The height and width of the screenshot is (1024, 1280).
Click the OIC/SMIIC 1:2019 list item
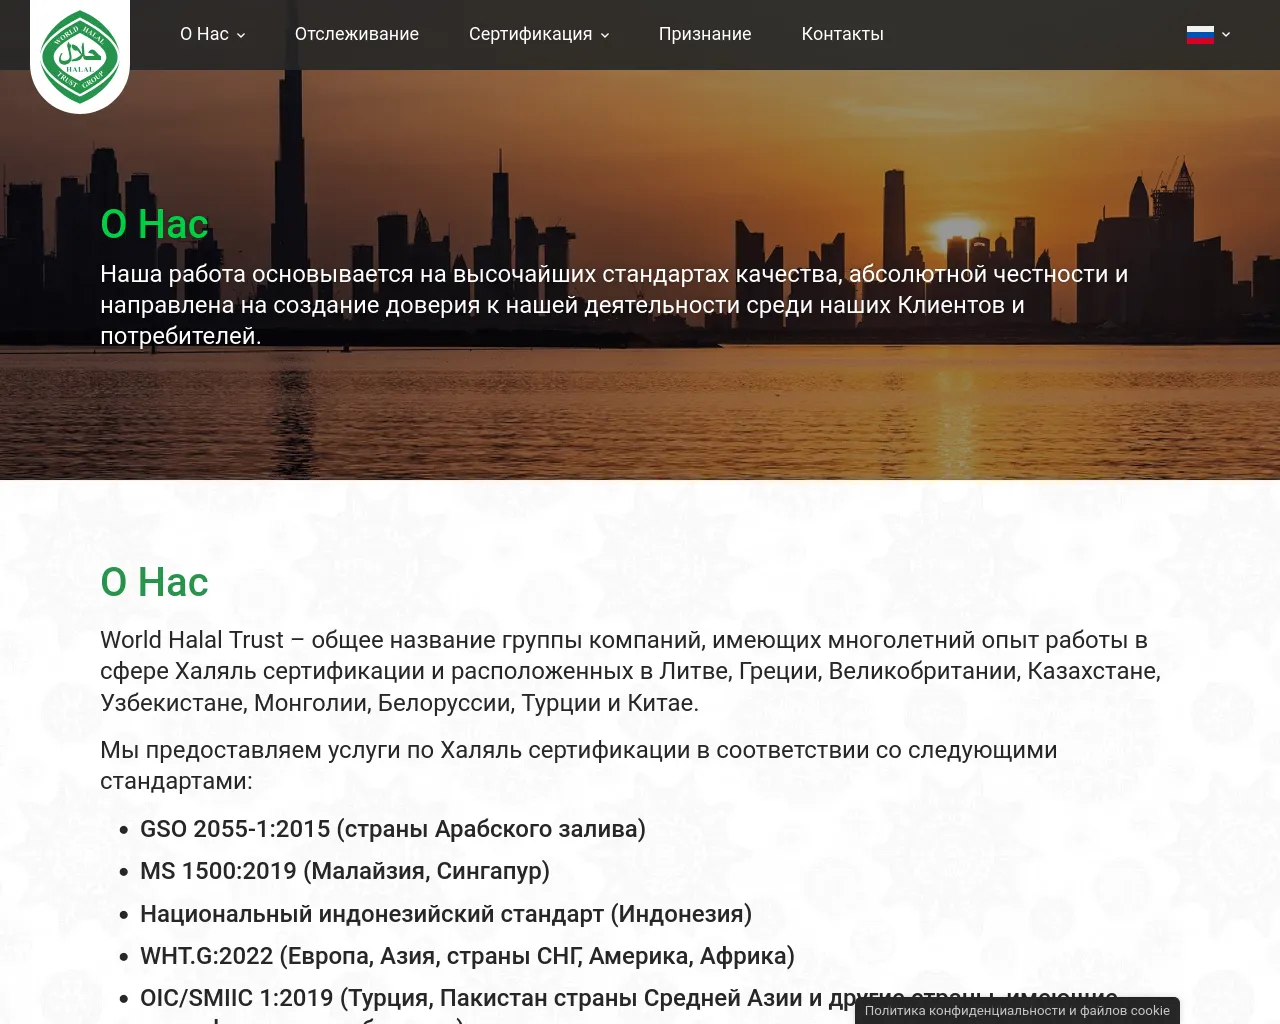point(629,1004)
